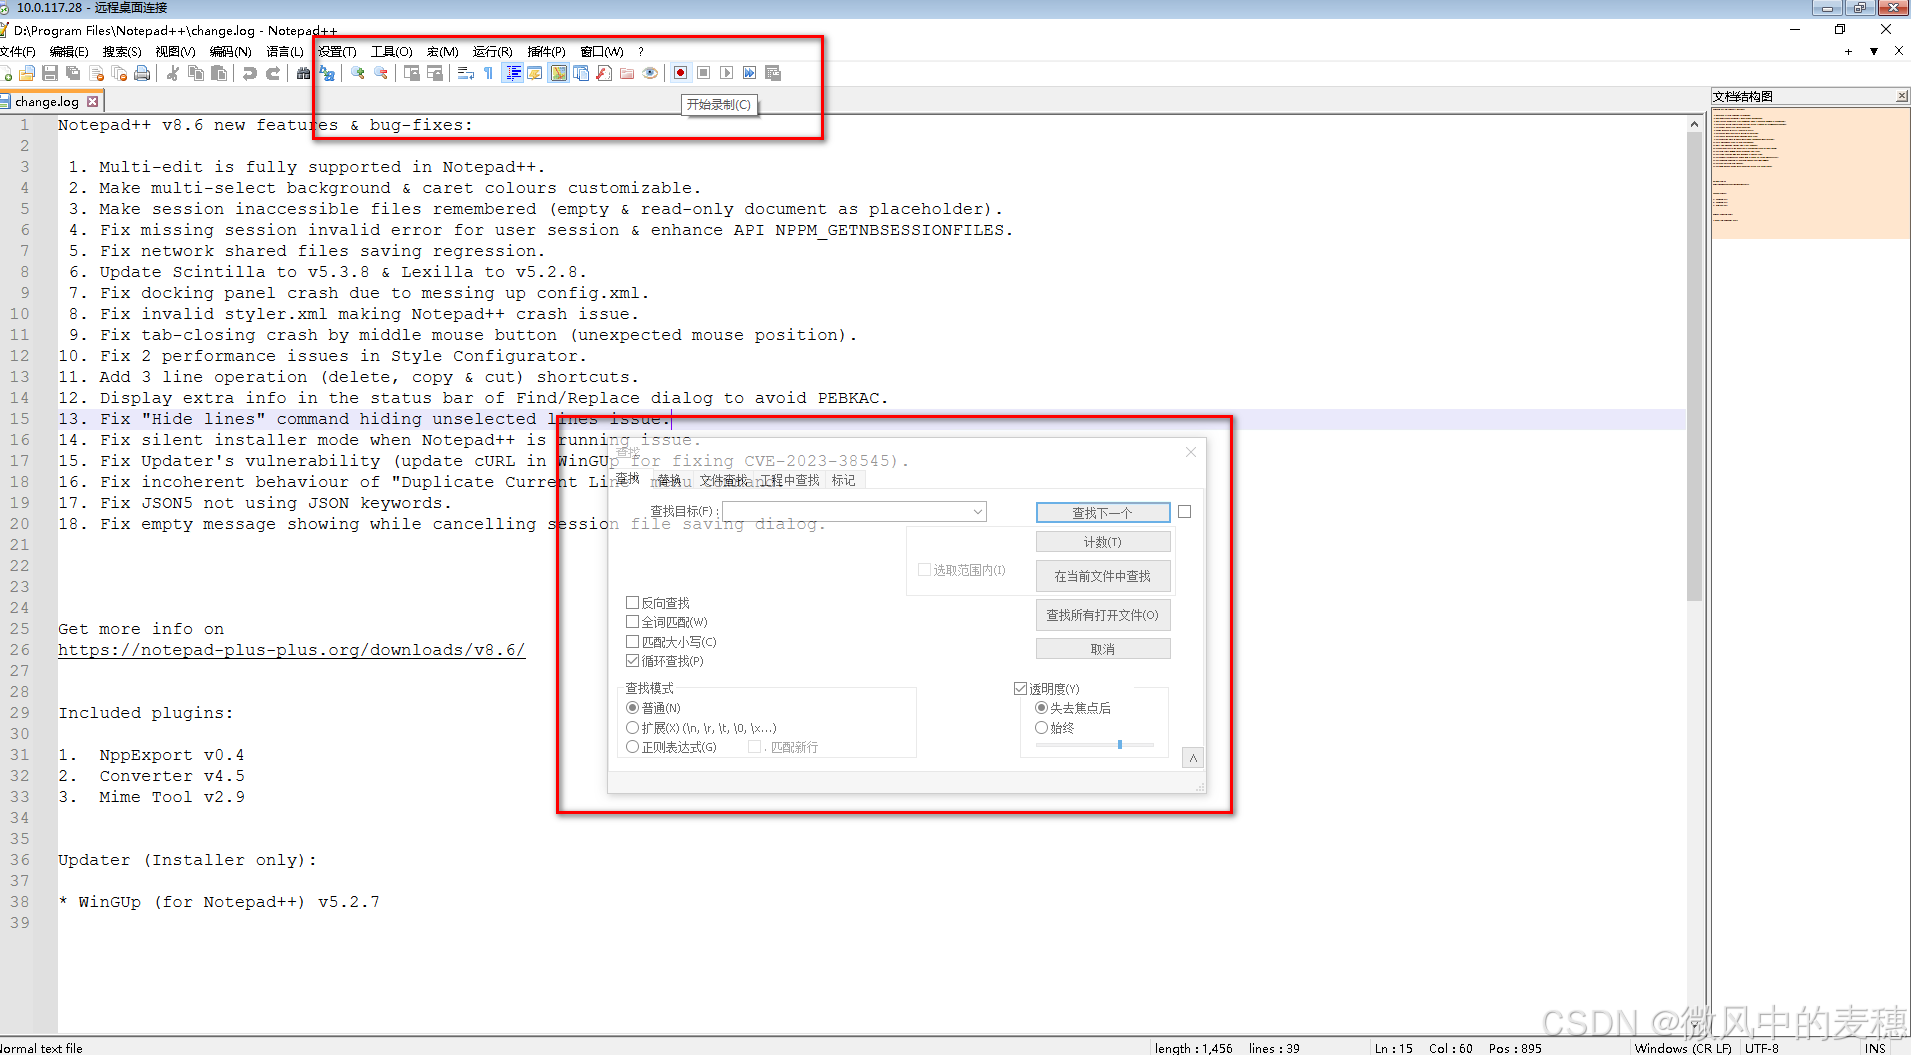Screen dimensions: 1911x1055
Task: Click the Paste toolbar icon
Action: (219, 73)
